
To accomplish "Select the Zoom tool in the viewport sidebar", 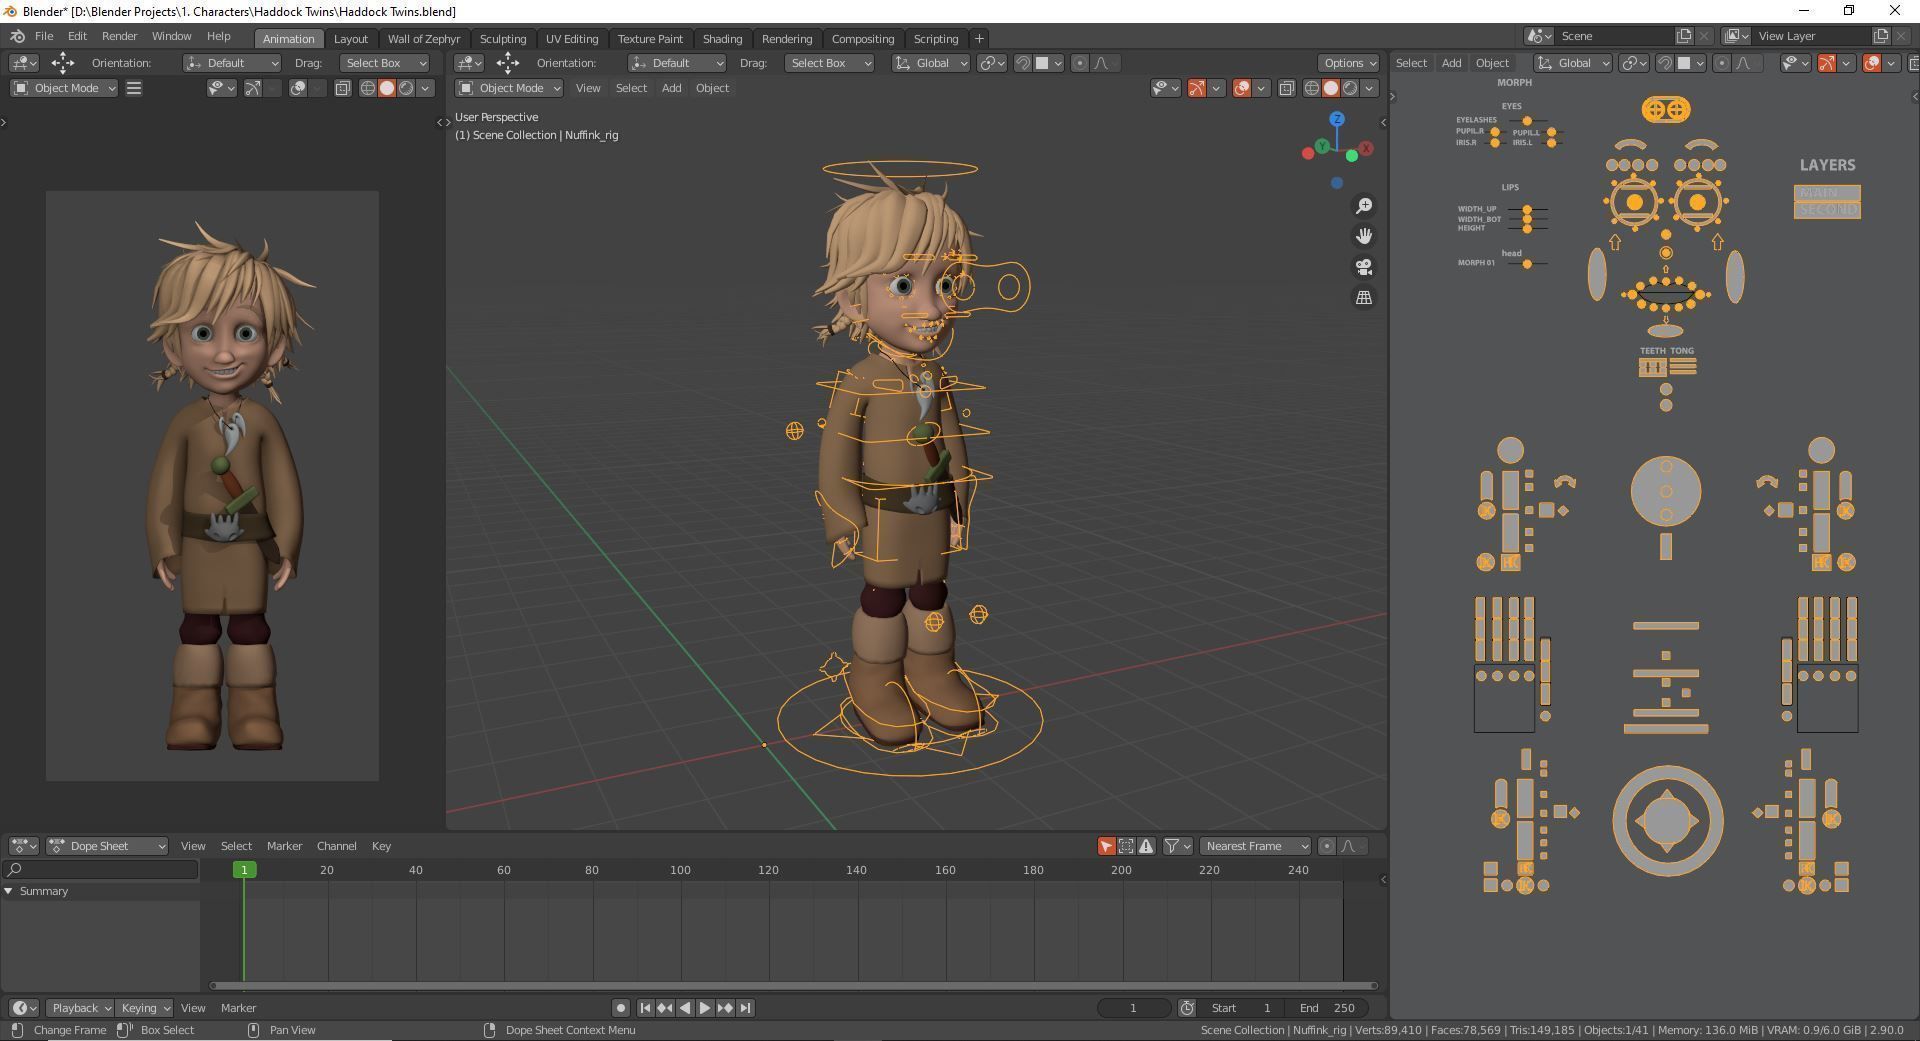I will tap(1364, 205).
